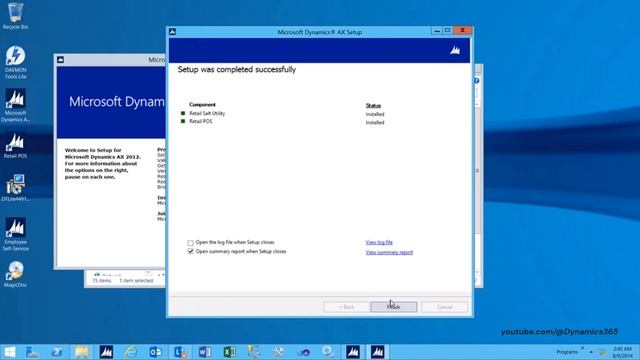Open Lync from the taskbar
The height and width of the screenshot is (360, 640).
click(180, 352)
